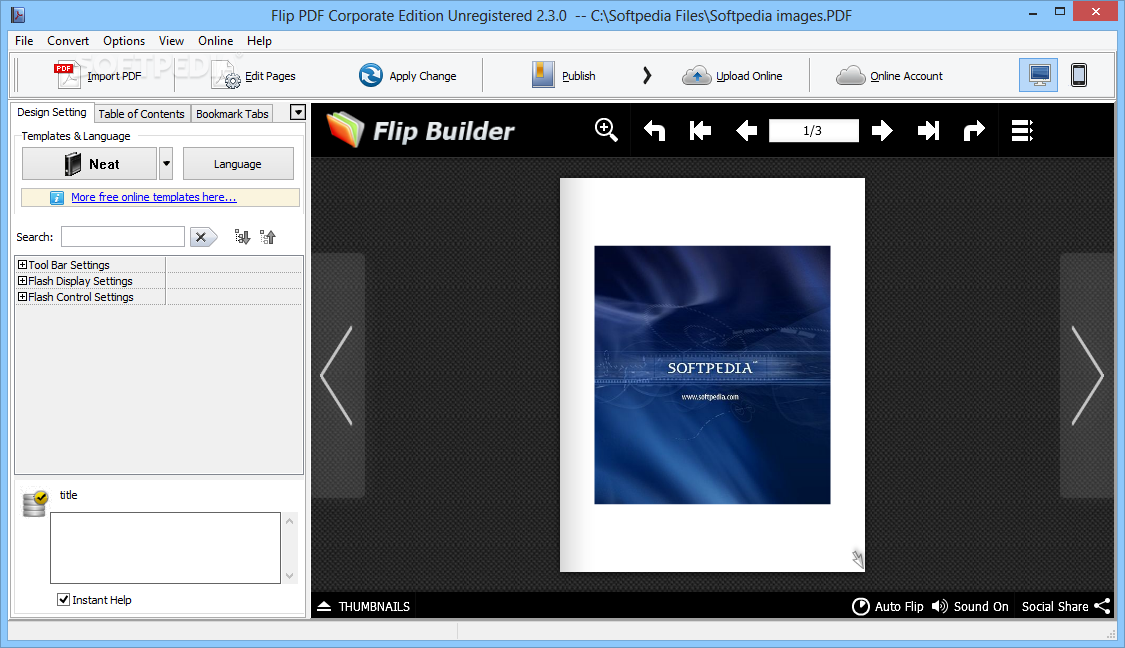Click the zoom in magnifier icon
1125x648 pixels.
point(606,131)
